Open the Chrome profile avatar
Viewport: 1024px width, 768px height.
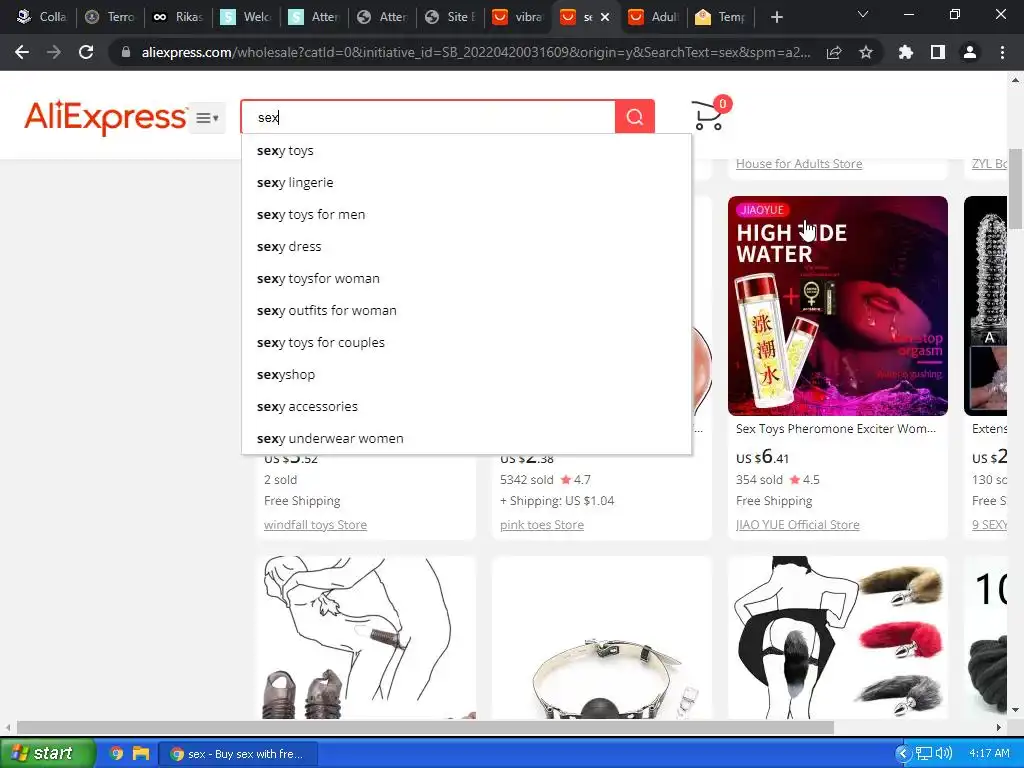[970, 52]
